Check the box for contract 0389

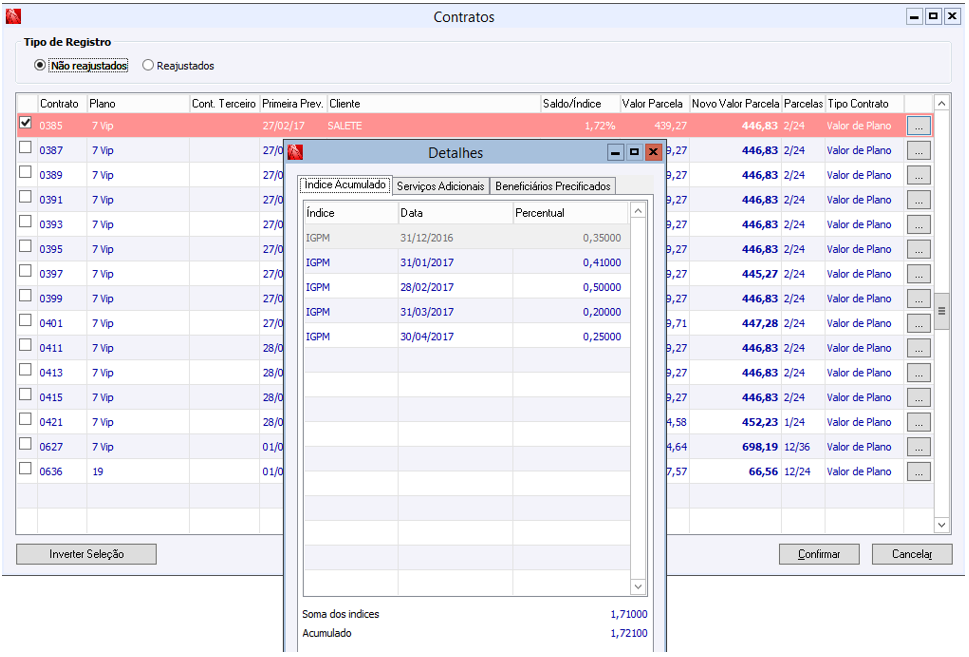26,173
